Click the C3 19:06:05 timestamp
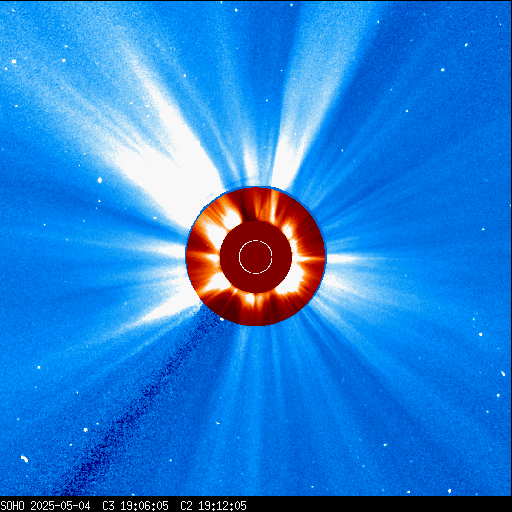Screen dimensions: 512x512 (x=135, y=506)
